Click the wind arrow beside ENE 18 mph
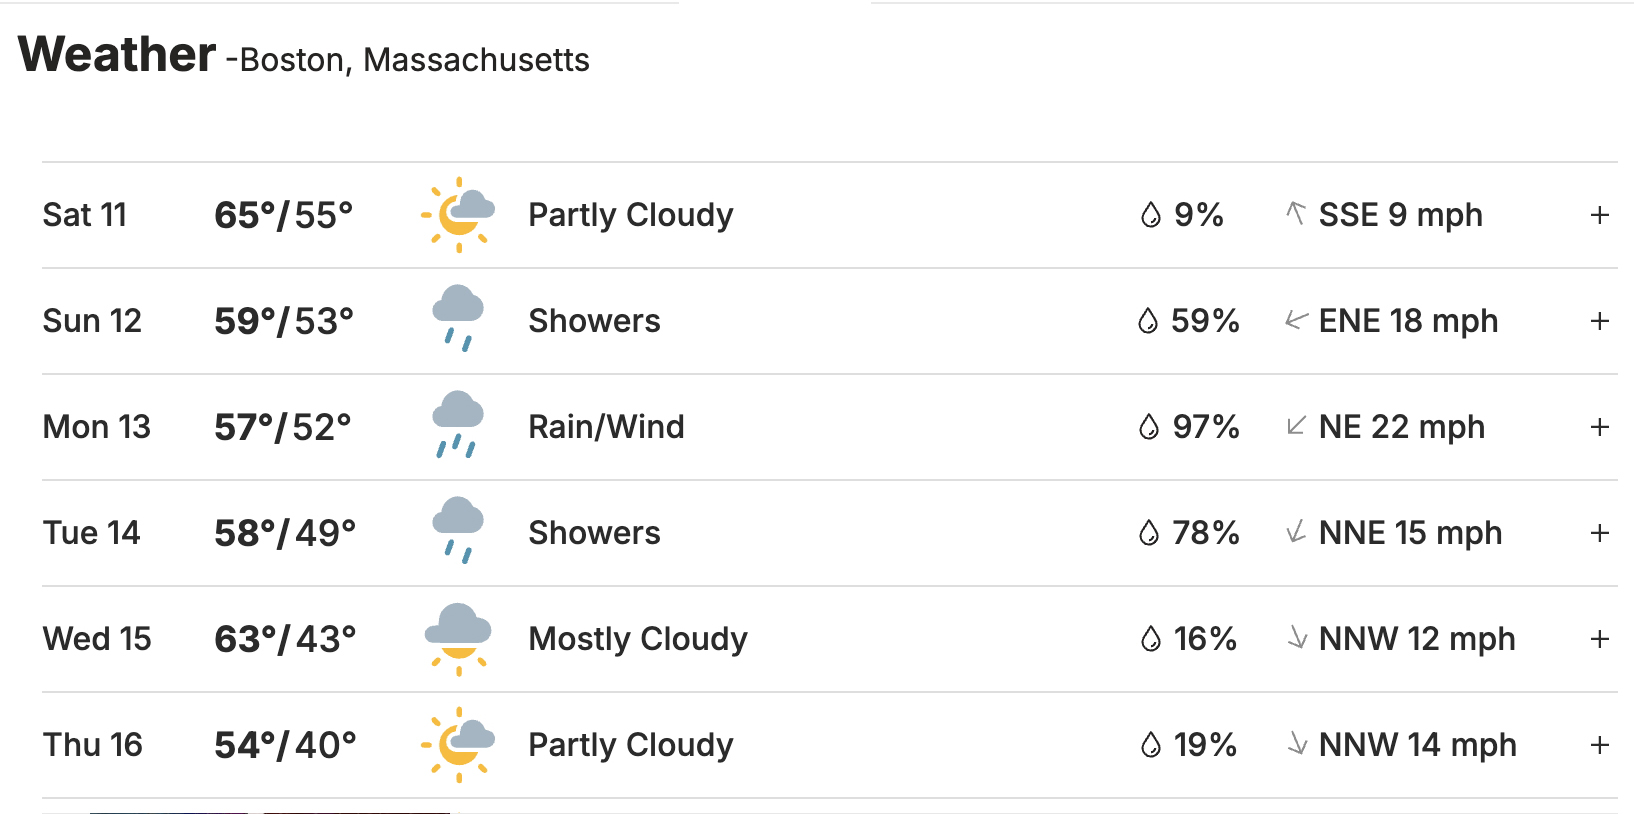The image size is (1634, 814). click(1296, 321)
